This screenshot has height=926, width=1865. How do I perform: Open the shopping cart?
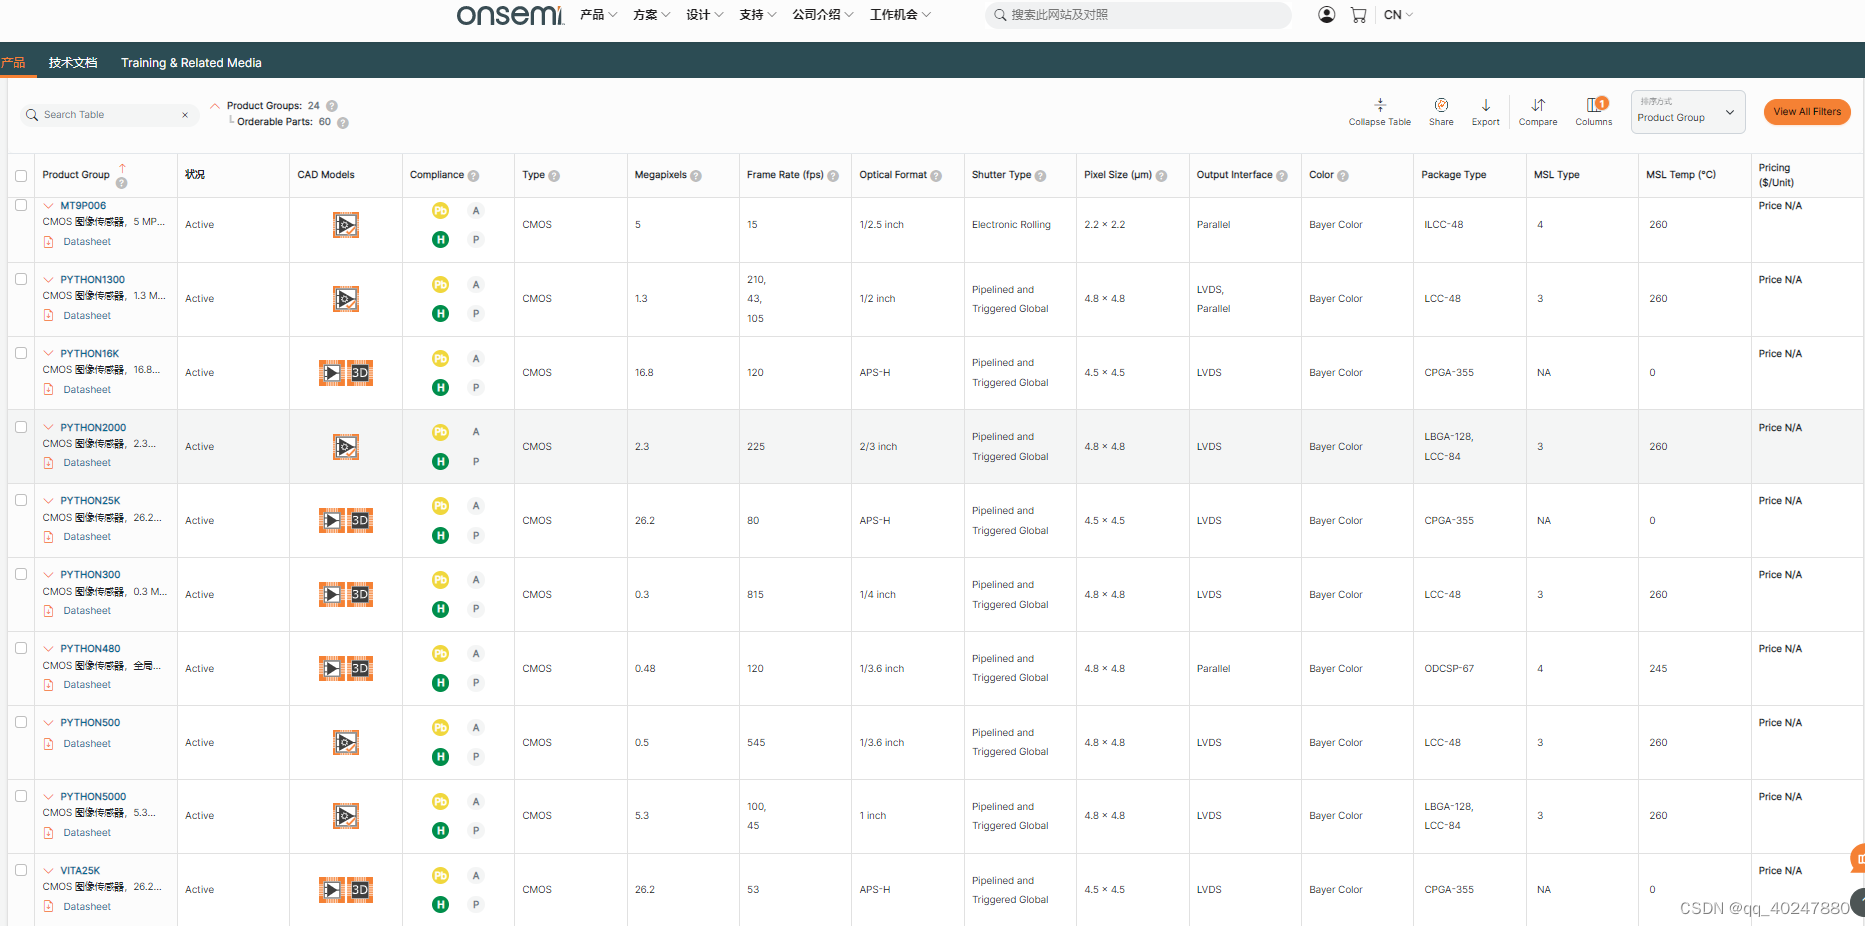click(x=1358, y=14)
